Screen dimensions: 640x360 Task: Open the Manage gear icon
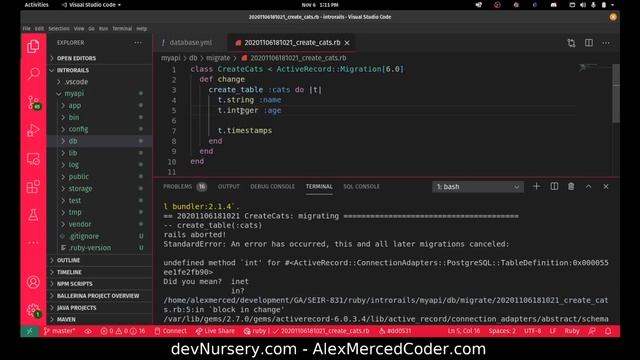(33, 311)
